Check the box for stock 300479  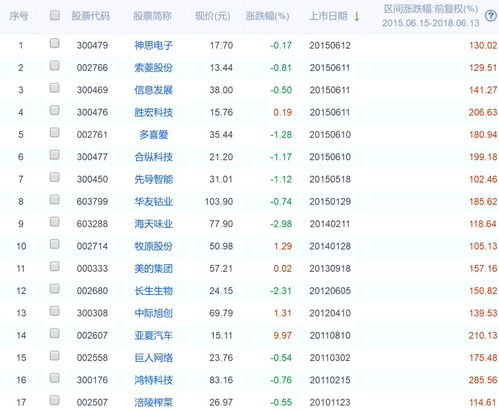click(55, 43)
